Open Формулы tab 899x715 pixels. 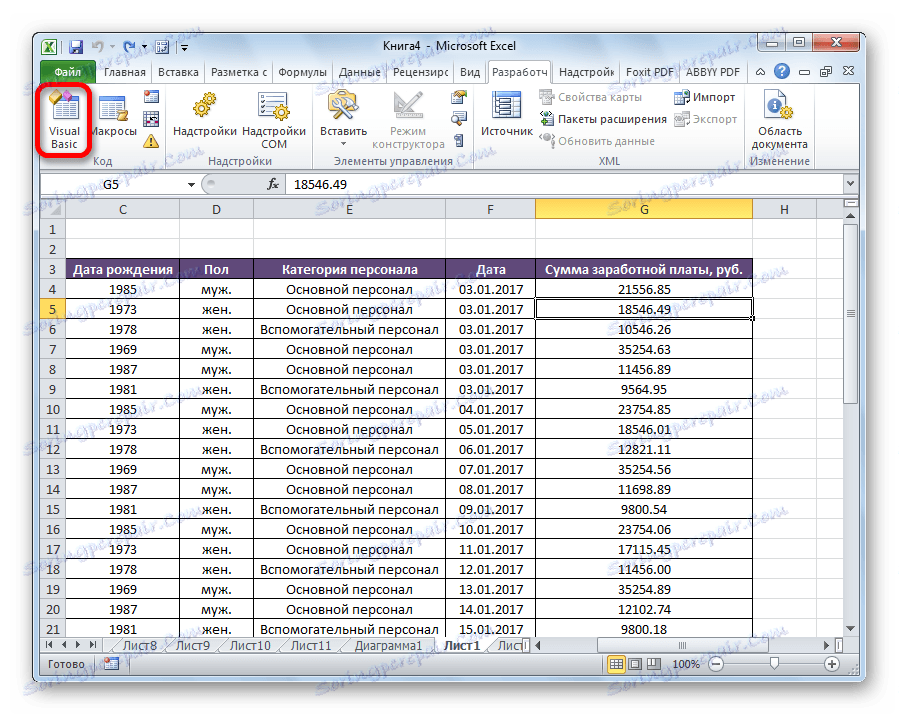tap(302, 72)
